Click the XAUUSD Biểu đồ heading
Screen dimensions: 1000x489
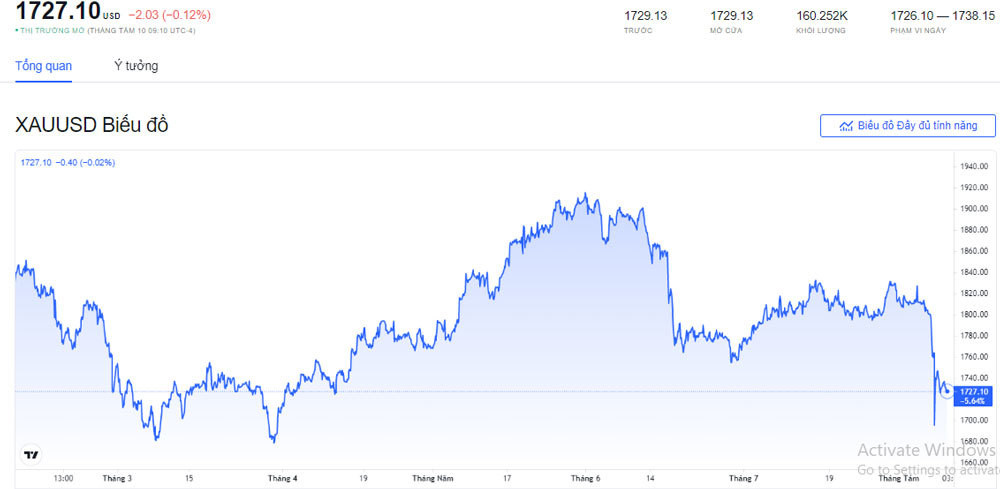92,125
